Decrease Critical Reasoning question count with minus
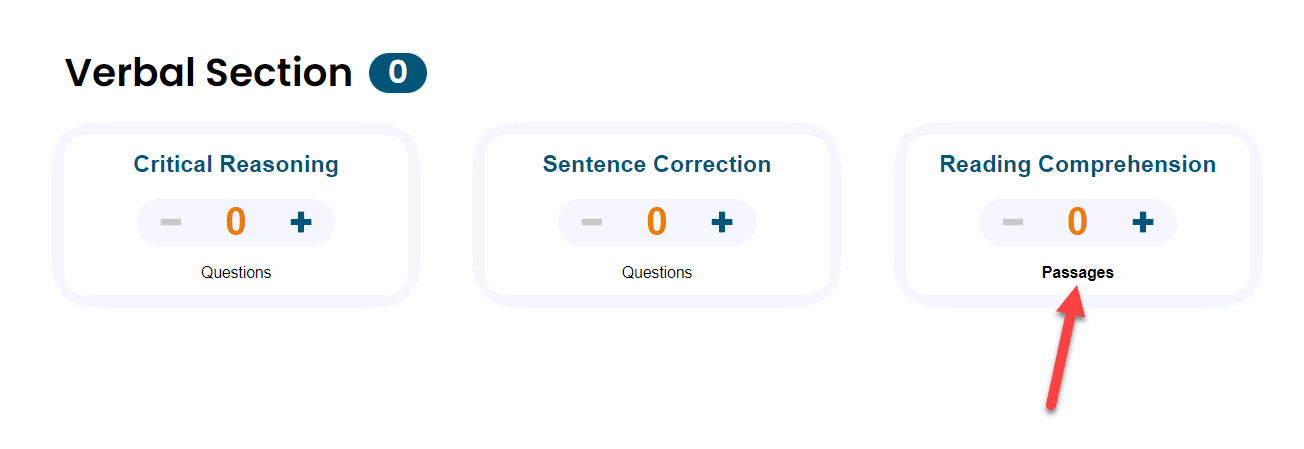 coord(171,222)
